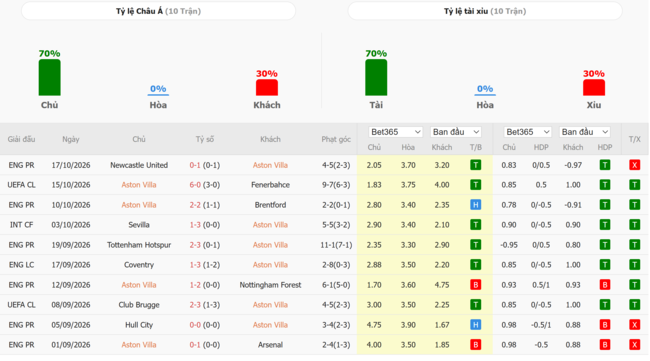Select the Tỷ lệ tài xỉu tab
The height and width of the screenshot is (361, 650).
point(485,11)
